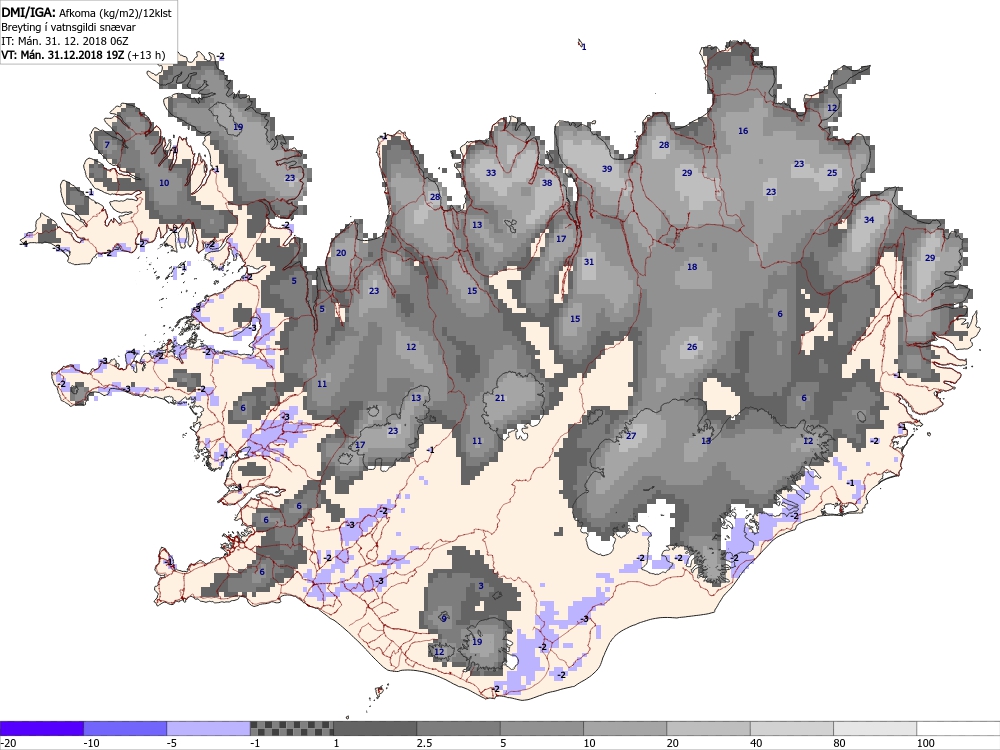Image resolution: width=1000 pixels, height=750 pixels.
Task: Click the 'IT: Mán. 31. 12. 2018 06Z' line
Action: (64, 41)
